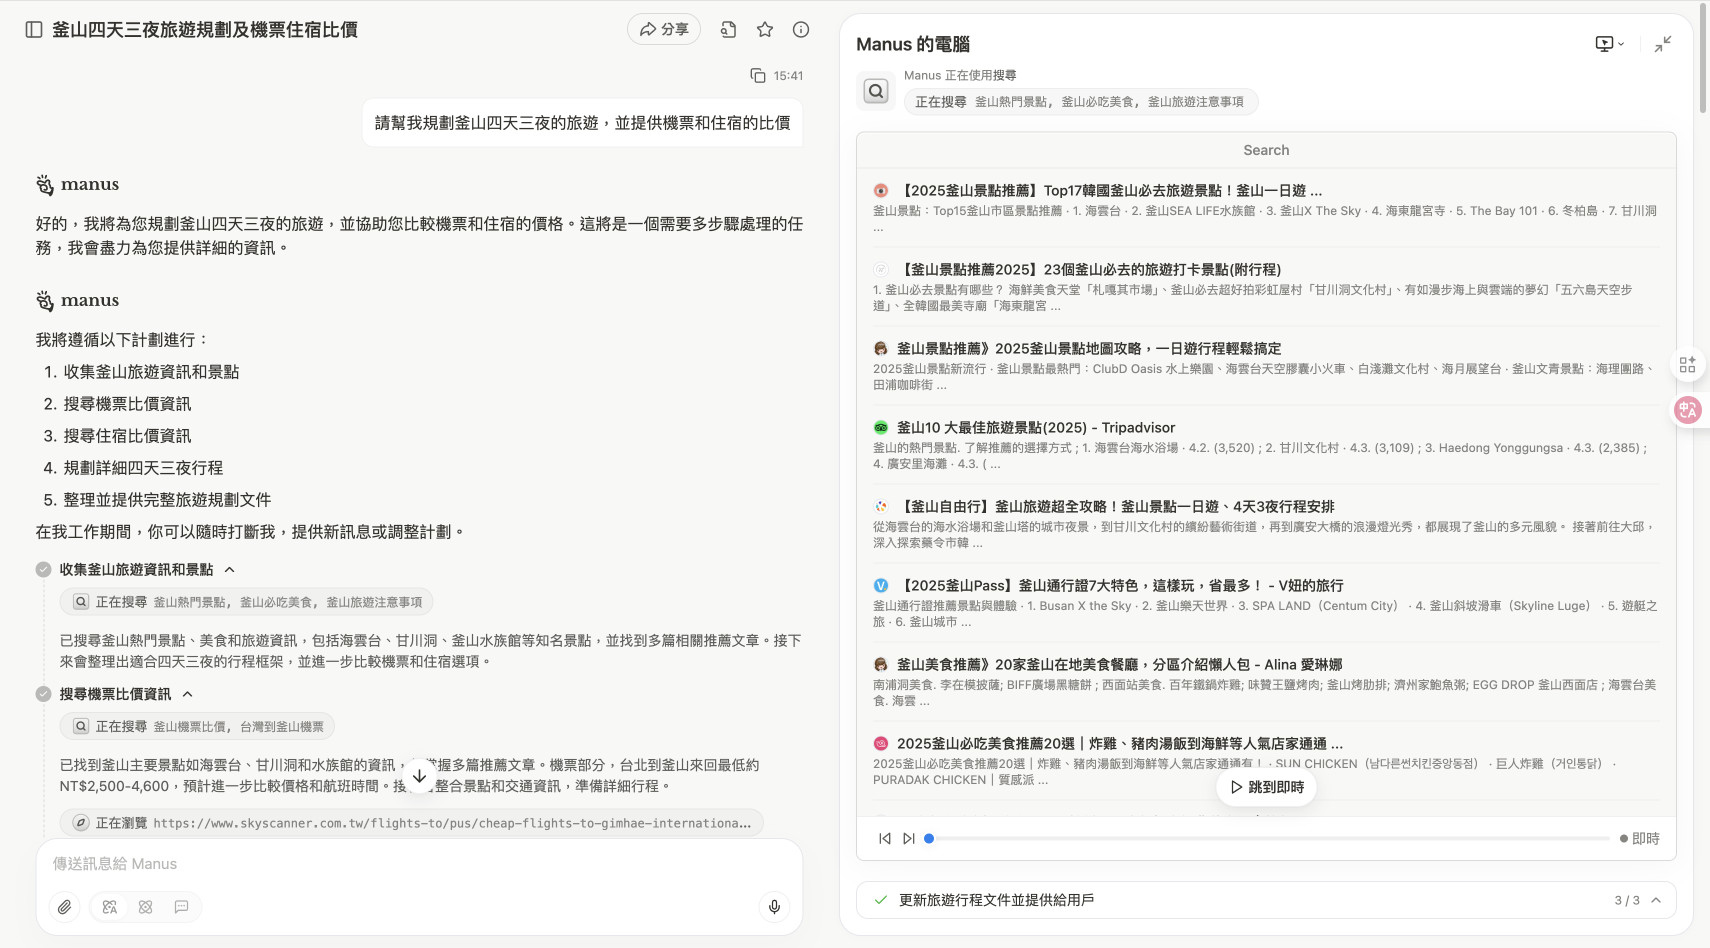Open the skyscanner browsing chip

412,823
